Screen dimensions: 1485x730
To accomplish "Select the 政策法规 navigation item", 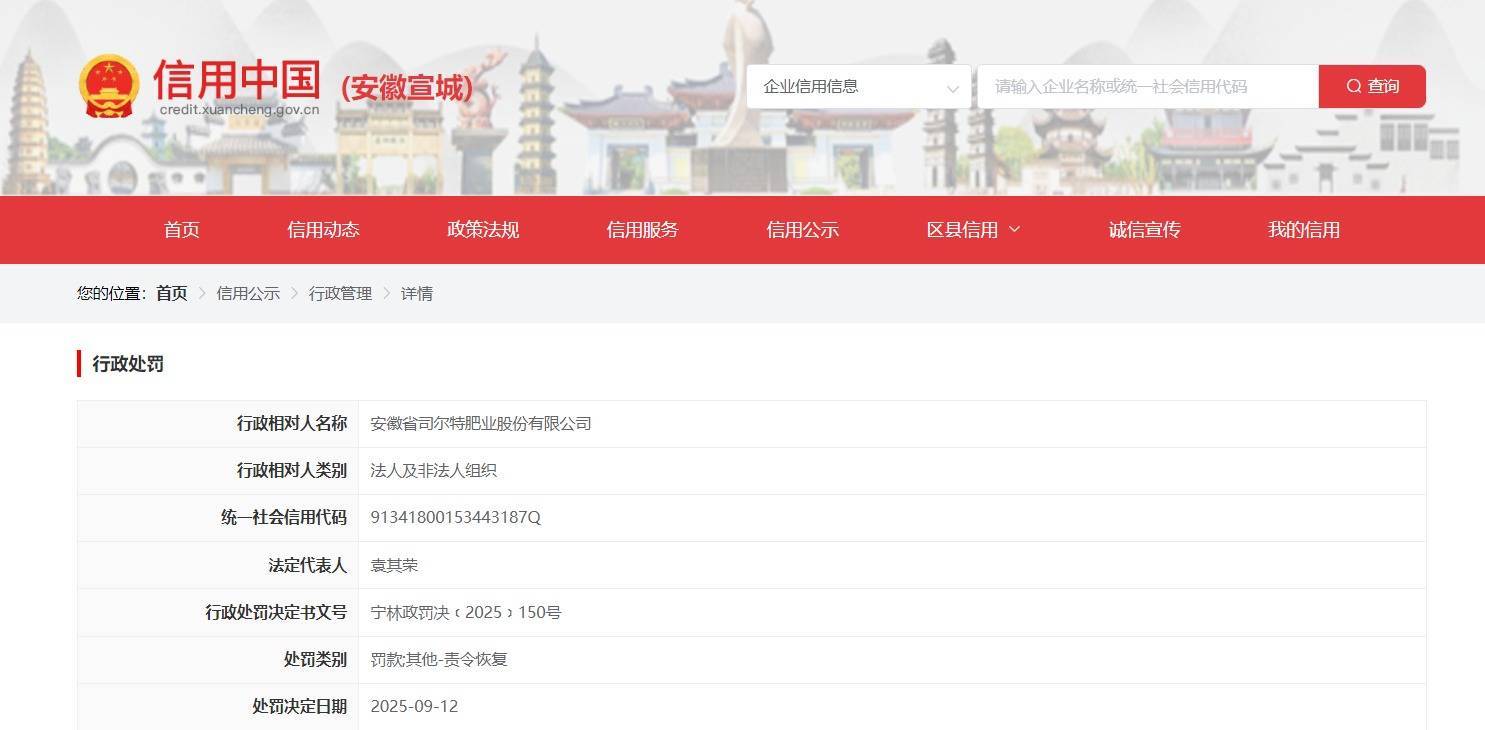I will tap(481, 229).
